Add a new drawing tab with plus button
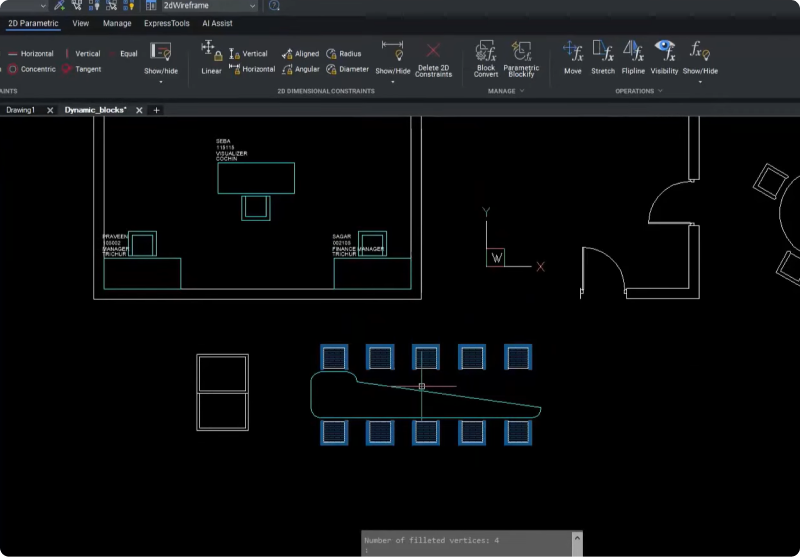 pos(156,110)
